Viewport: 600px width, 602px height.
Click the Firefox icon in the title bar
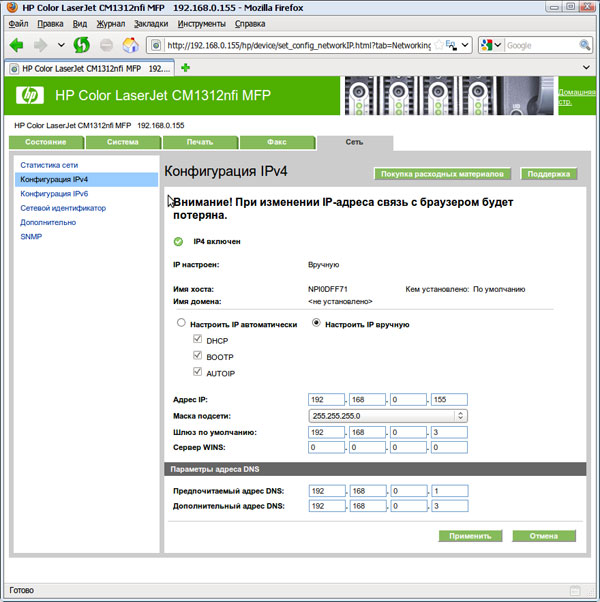coord(13,7)
